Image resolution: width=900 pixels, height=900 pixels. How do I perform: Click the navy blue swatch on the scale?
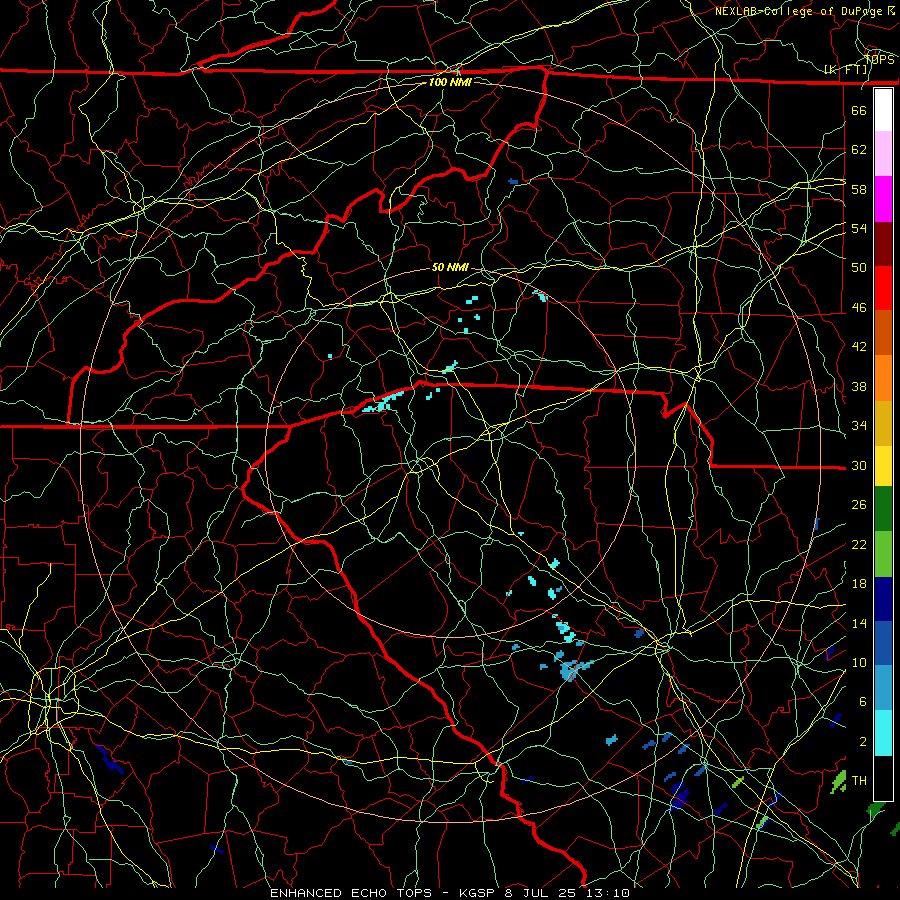883,599
